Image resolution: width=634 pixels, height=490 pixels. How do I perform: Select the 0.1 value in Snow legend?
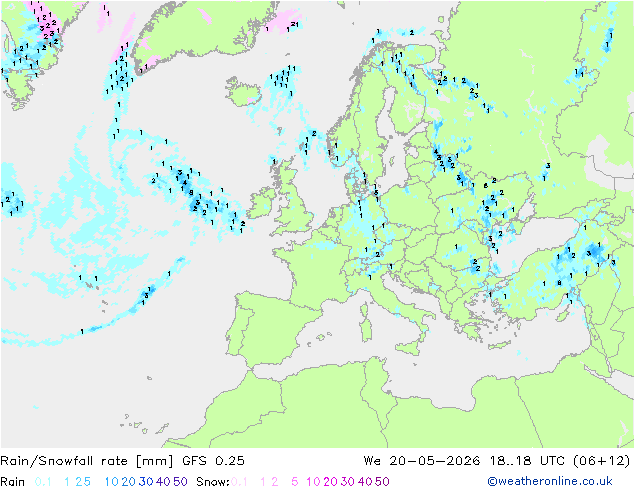(x=239, y=482)
